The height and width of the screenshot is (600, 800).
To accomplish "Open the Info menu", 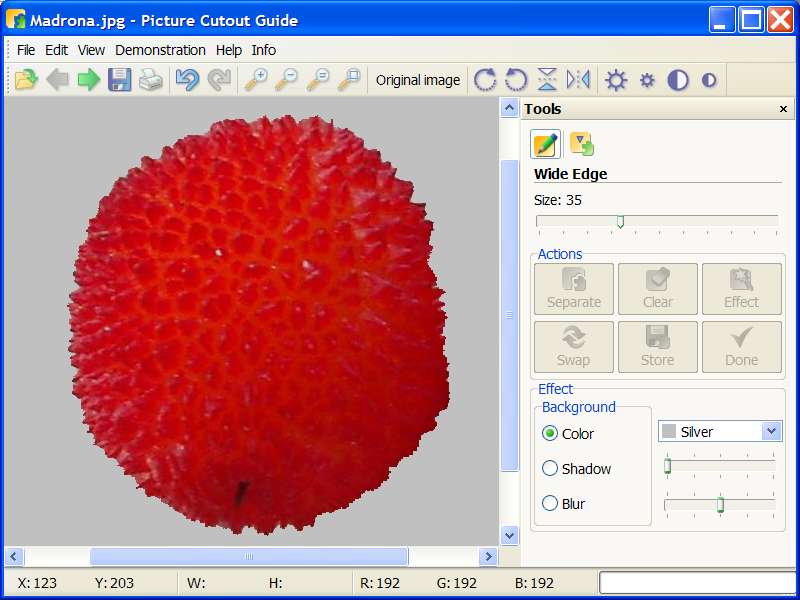I will pos(263,50).
